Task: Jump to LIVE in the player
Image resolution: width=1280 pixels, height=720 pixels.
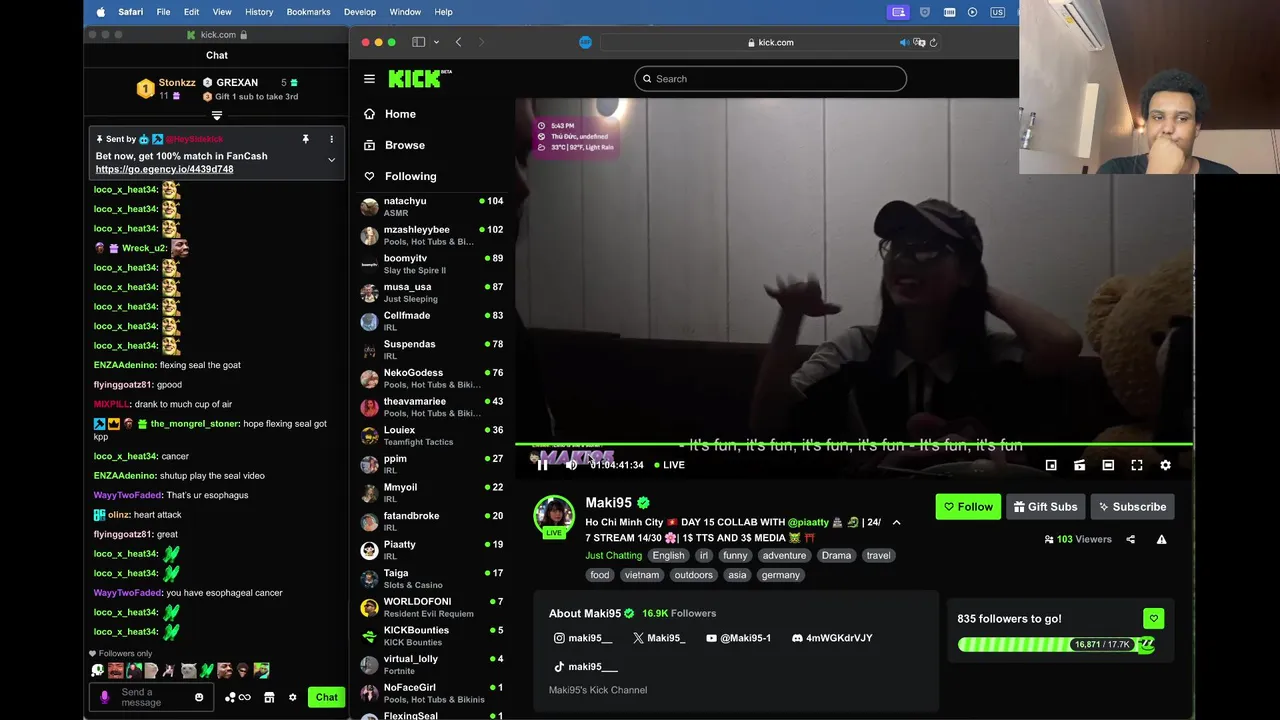Action: pos(669,465)
